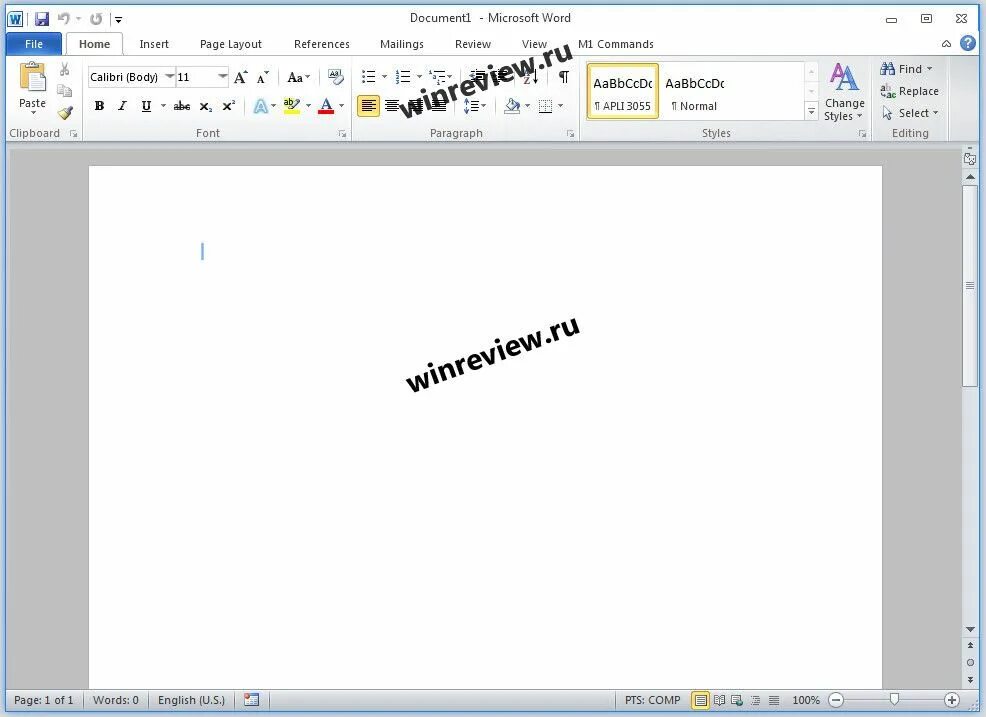Open the font size dropdown
Viewport: 986px width, 717px height.
[222, 77]
